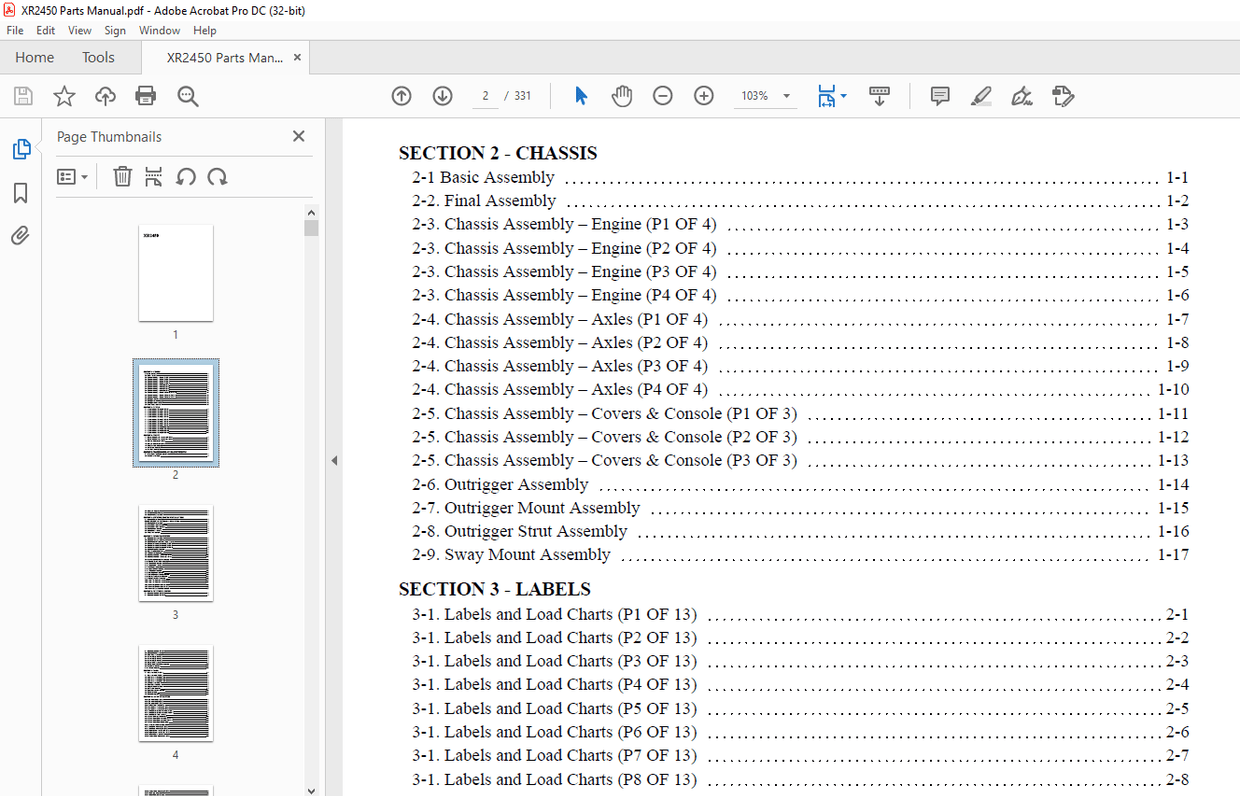This screenshot has height=796, width=1240.
Task: Open the View menu
Action: coord(80,31)
